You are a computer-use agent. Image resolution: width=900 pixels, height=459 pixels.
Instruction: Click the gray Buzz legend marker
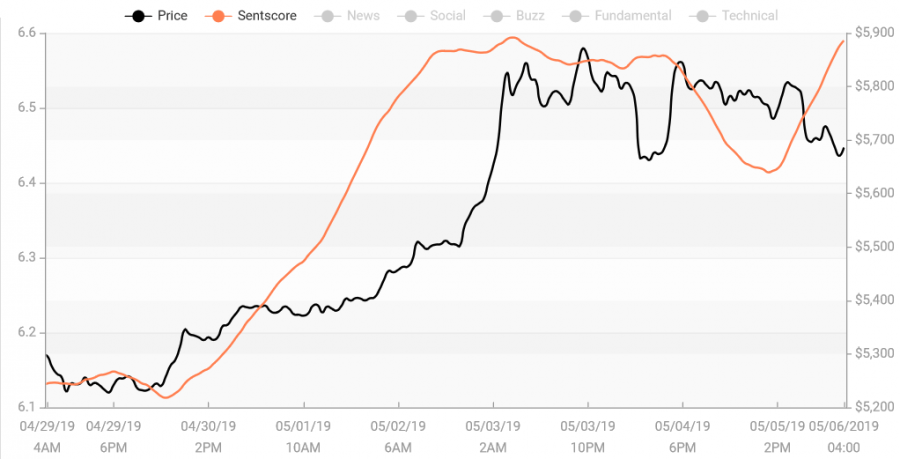(x=496, y=17)
